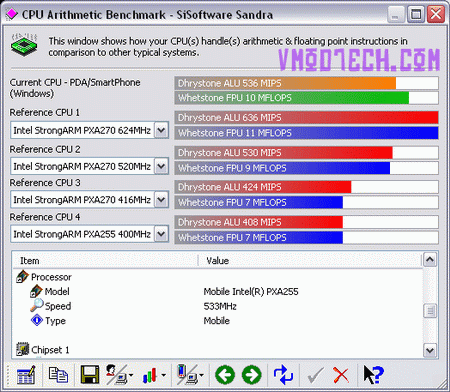Open the Reference CPU 4 dropdown arrow
Image resolution: width=450 pixels, height=392 pixels.
pos(161,234)
